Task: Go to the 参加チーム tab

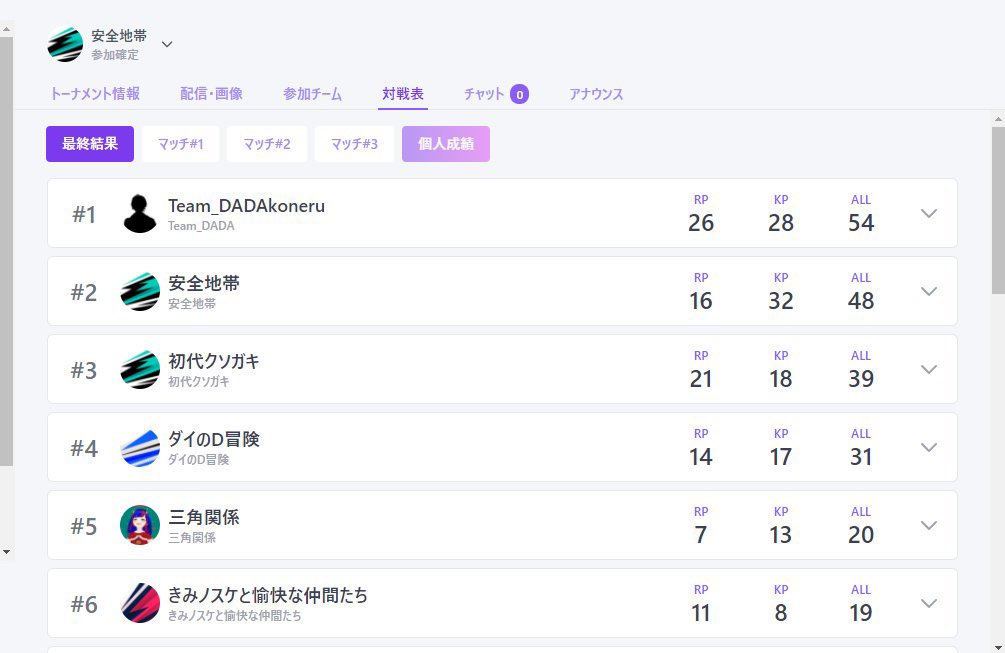Action: click(312, 94)
